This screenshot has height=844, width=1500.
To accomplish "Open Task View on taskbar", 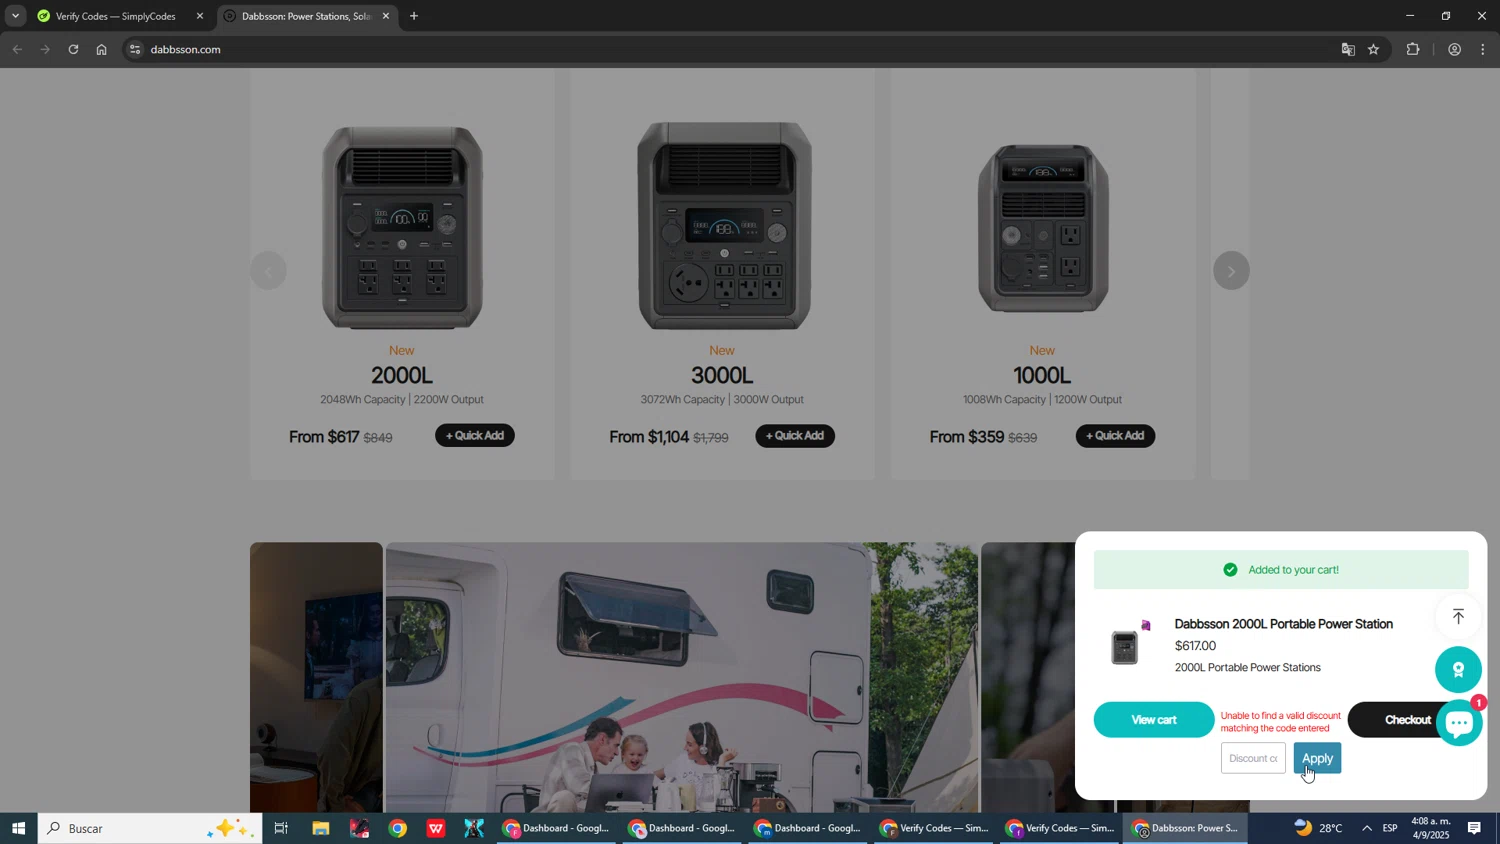I will pyautogui.click(x=281, y=828).
